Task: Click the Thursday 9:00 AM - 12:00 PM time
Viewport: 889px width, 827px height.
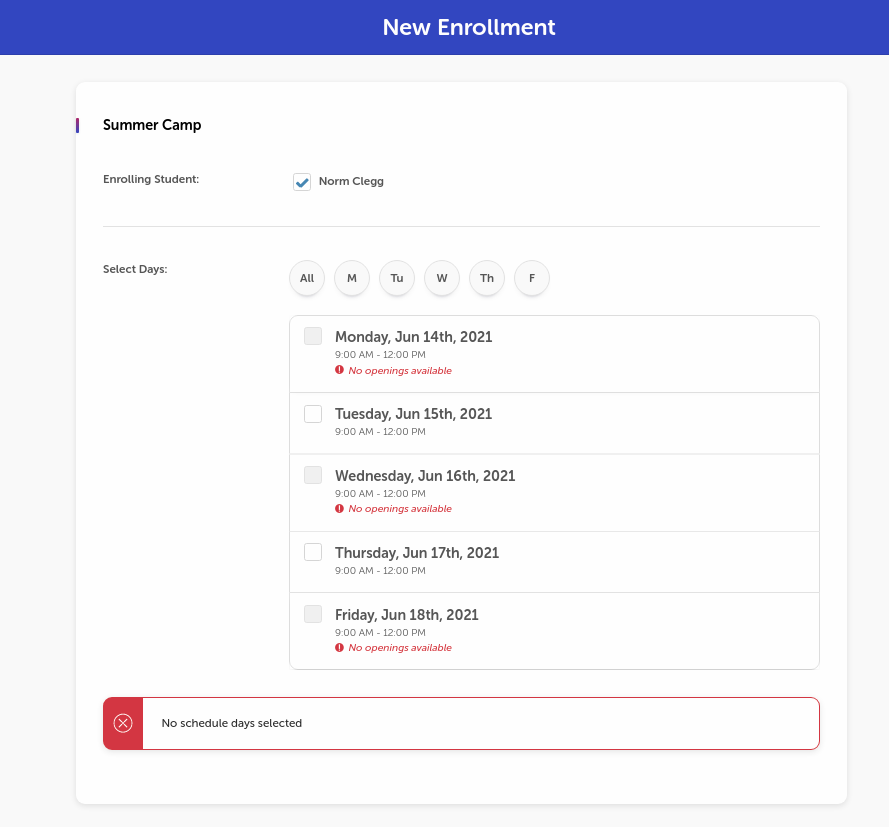Action: point(380,570)
